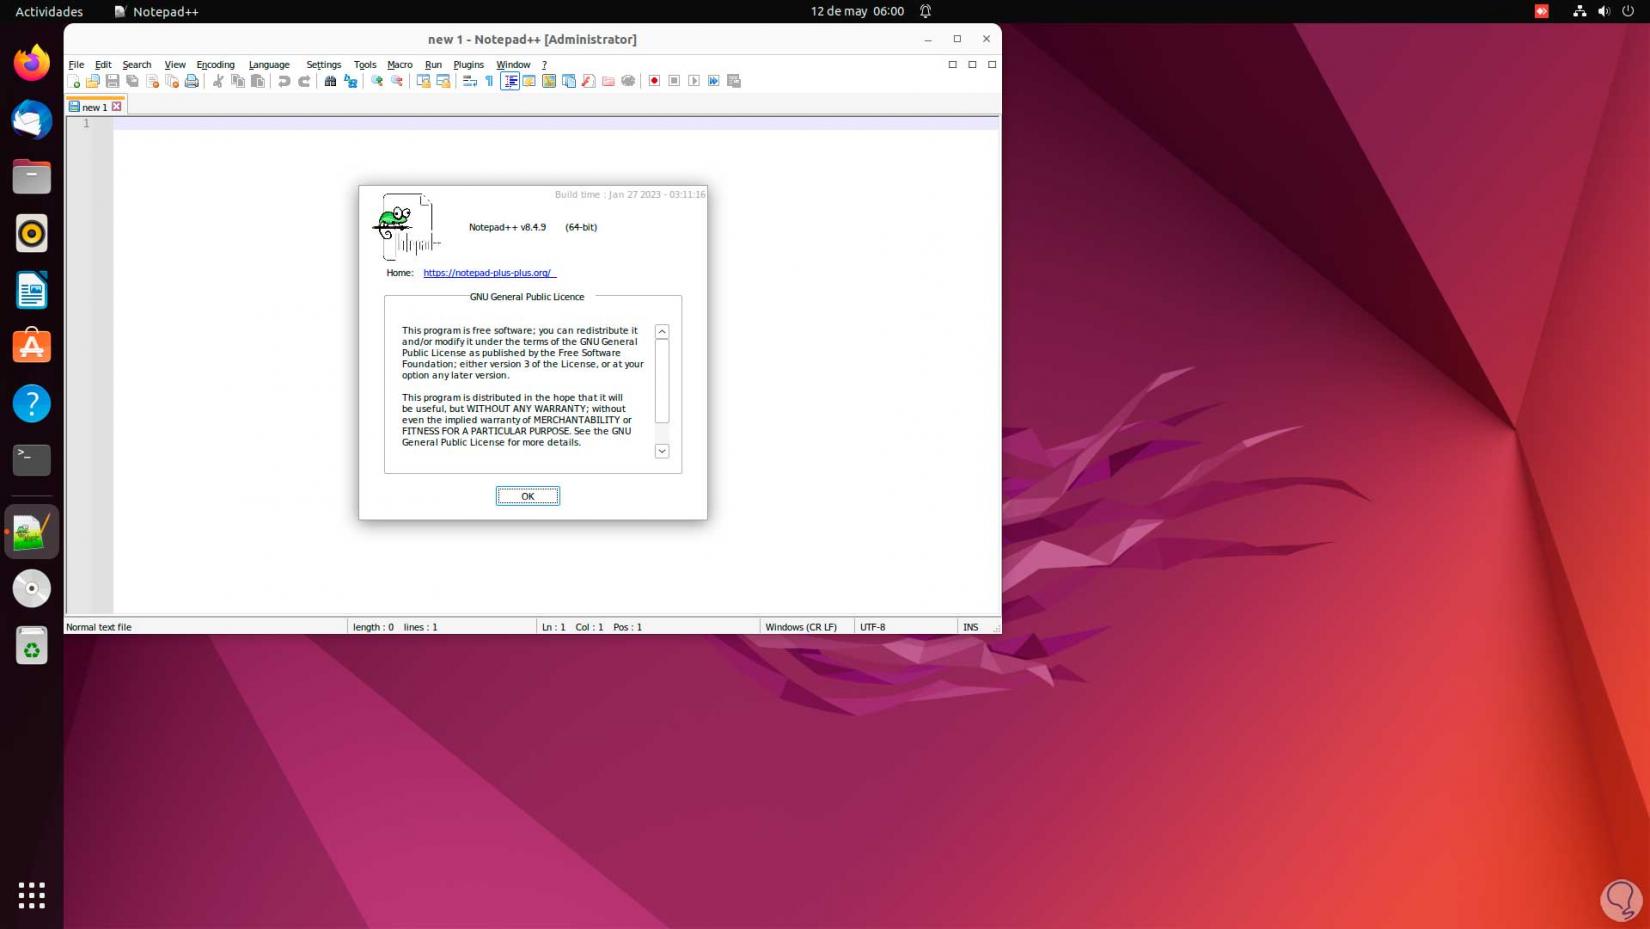Image resolution: width=1650 pixels, height=929 pixels.
Task: Click the Print toolbar icon
Action: tap(191, 81)
